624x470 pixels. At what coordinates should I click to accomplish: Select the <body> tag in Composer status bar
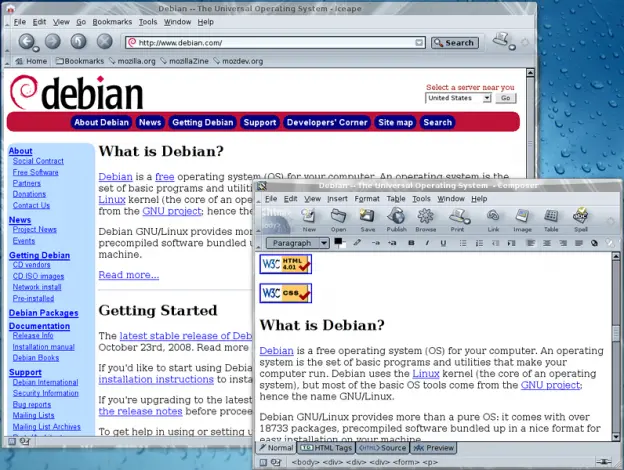tap(305, 462)
